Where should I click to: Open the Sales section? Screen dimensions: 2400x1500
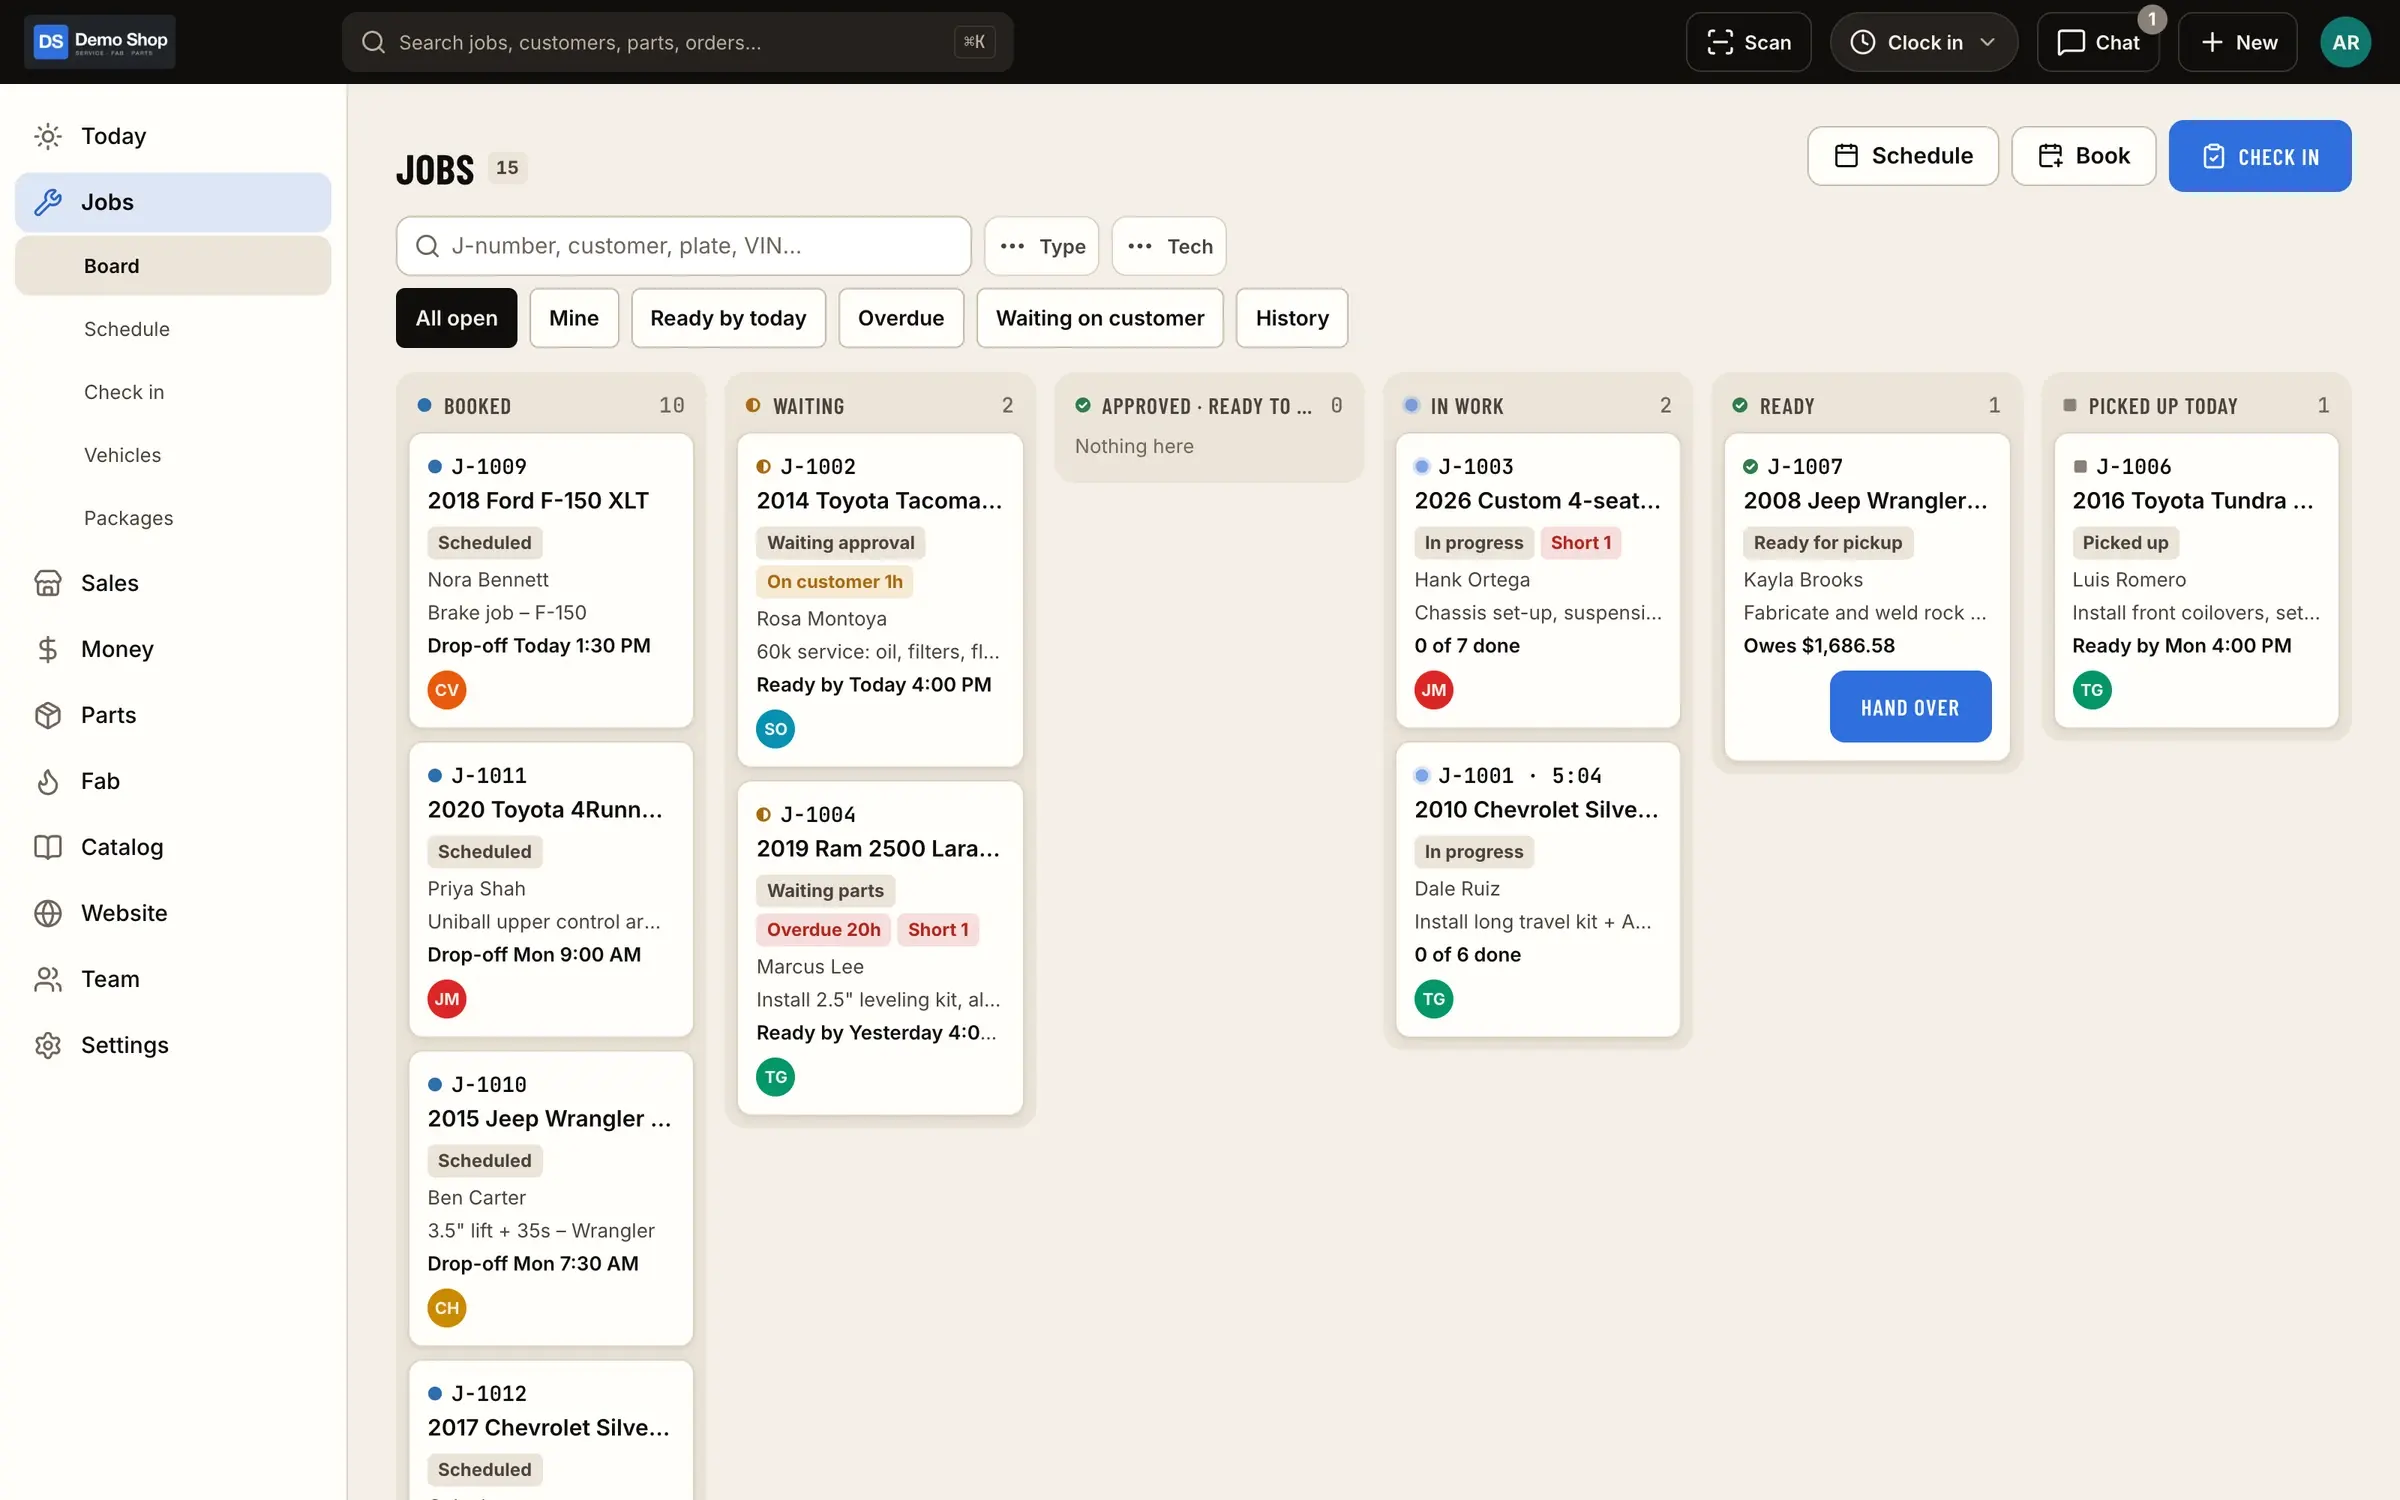click(173, 583)
